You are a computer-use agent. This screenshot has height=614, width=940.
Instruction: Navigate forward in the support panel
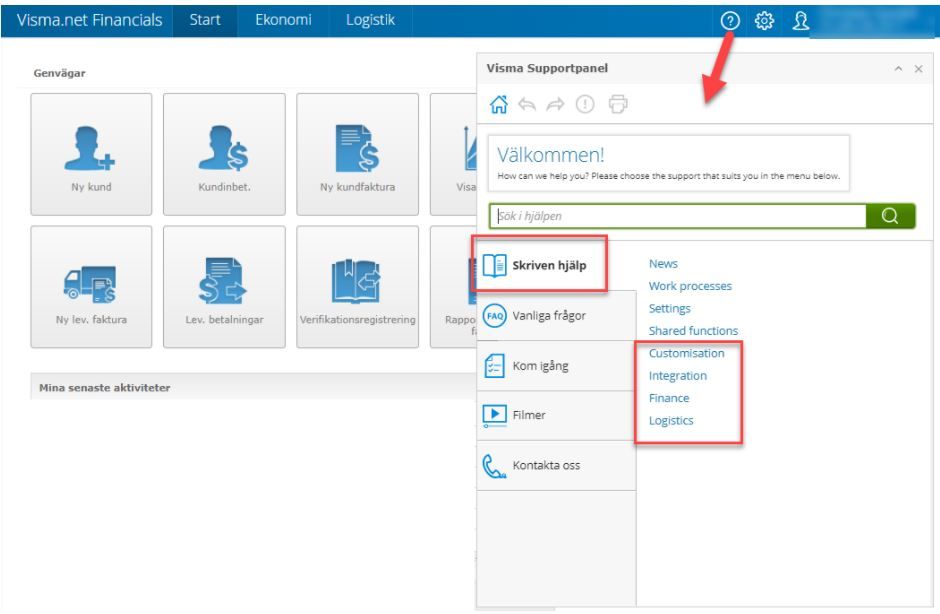[x=555, y=104]
